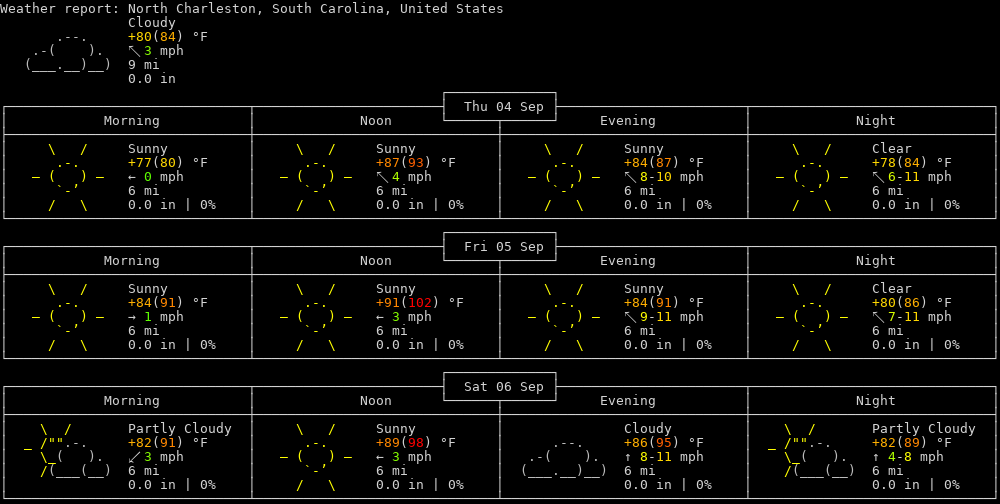The image size is (1000, 504).
Task: Click the 'Evening' header under Sat 06 Sep
Action: pyautogui.click(x=628, y=401)
